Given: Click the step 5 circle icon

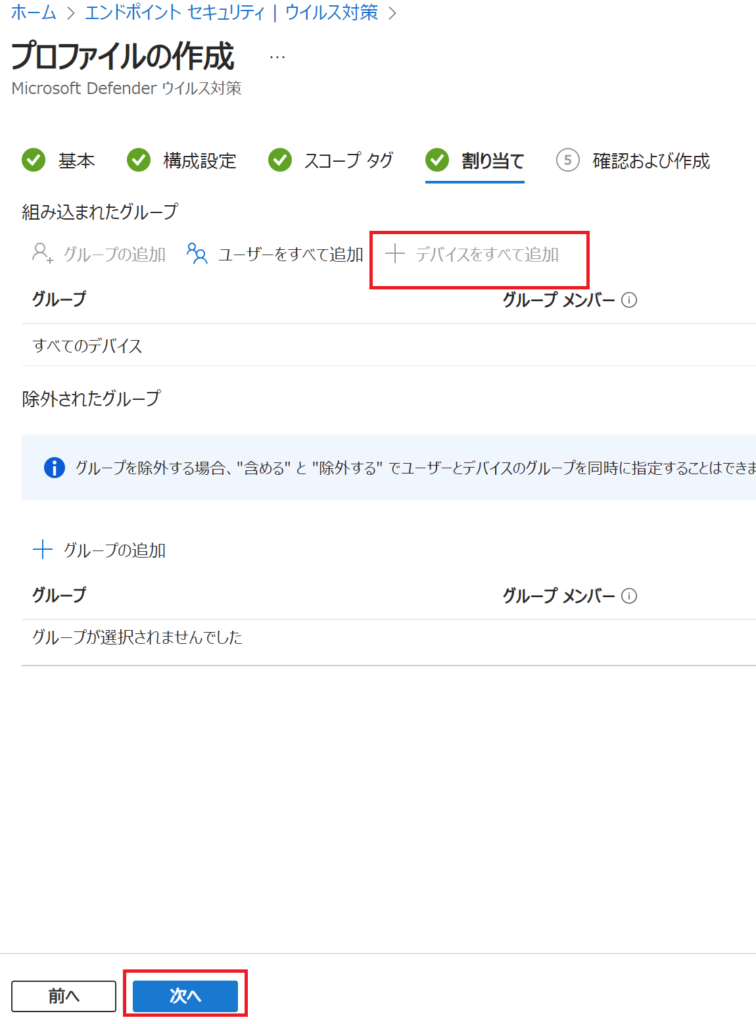Looking at the screenshot, I should pyautogui.click(x=568, y=160).
